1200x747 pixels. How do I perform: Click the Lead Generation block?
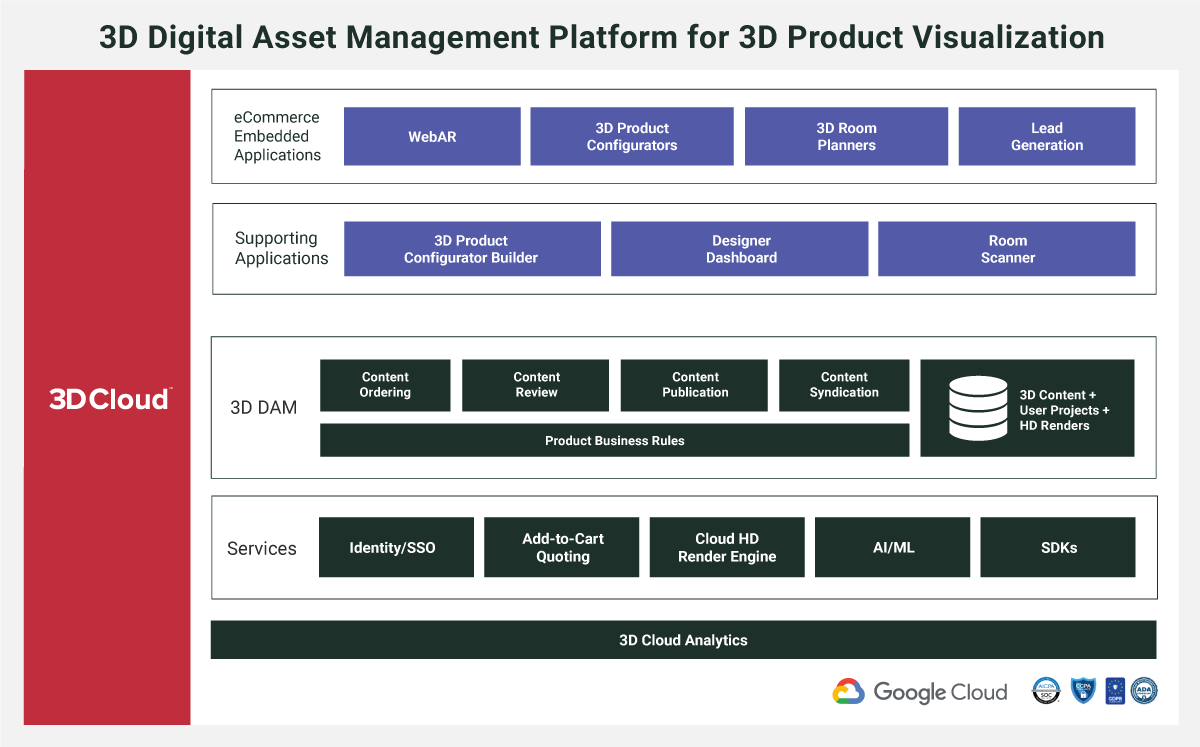click(x=1046, y=136)
